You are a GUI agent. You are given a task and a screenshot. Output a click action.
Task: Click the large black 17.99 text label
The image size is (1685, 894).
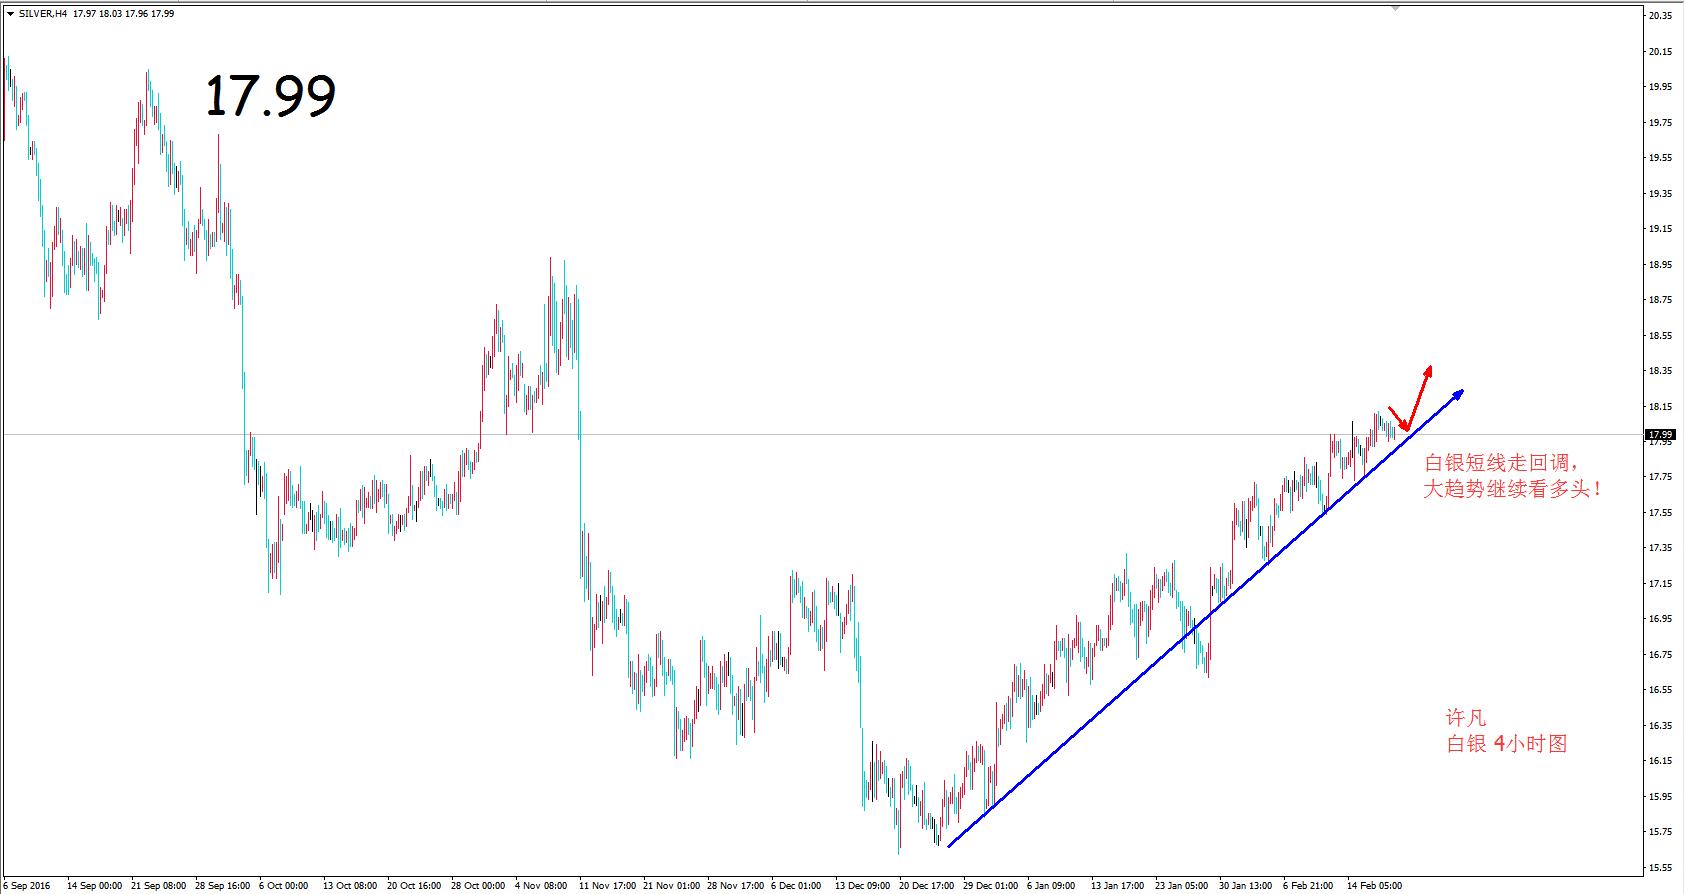click(270, 97)
